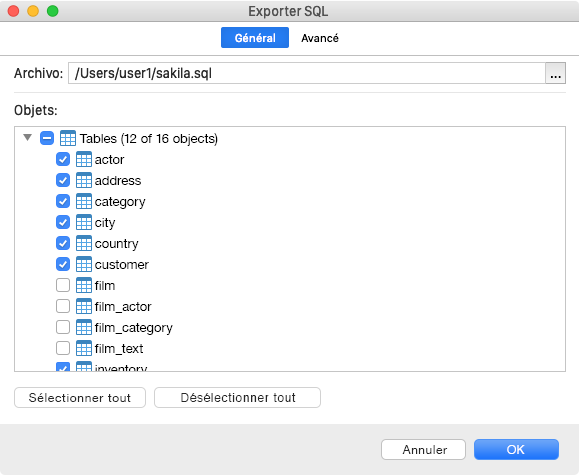The height and width of the screenshot is (475, 579).
Task: Click the Tables group grid icon
Action: [x=68, y=139]
